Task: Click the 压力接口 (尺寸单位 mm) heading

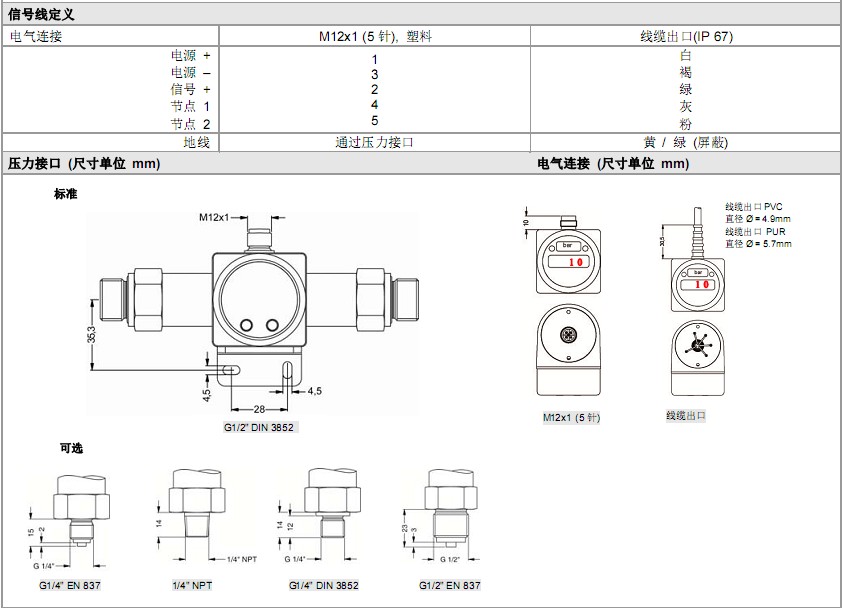Action: (x=84, y=163)
